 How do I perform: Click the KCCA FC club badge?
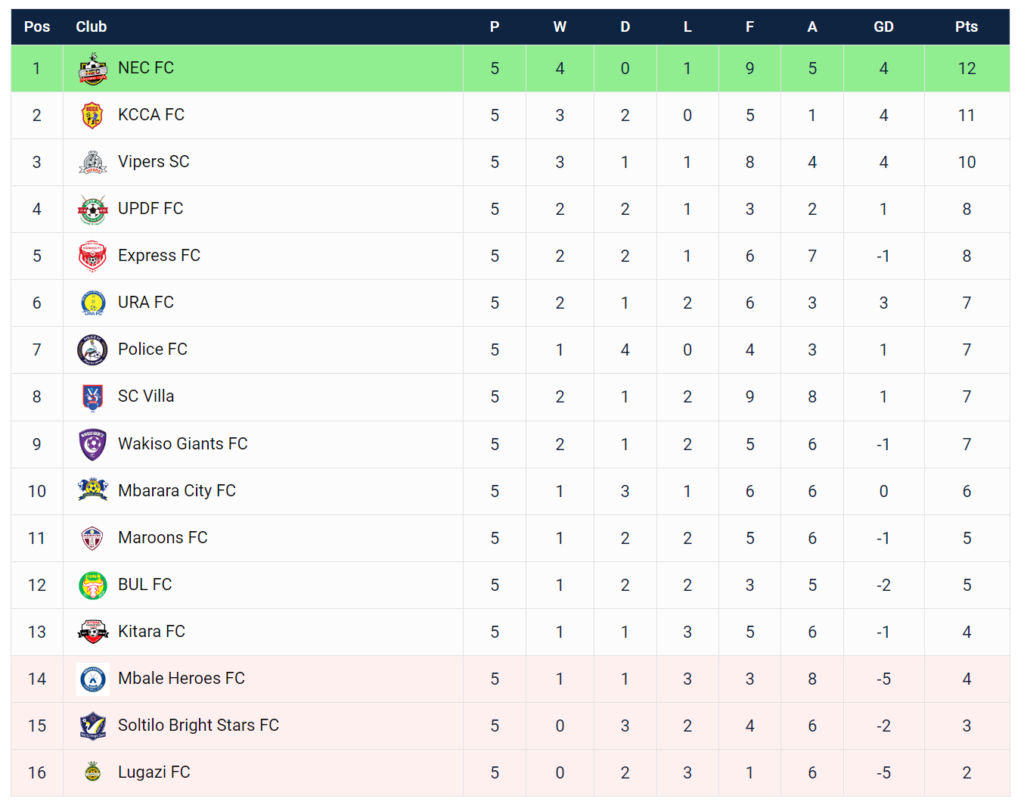(x=93, y=116)
